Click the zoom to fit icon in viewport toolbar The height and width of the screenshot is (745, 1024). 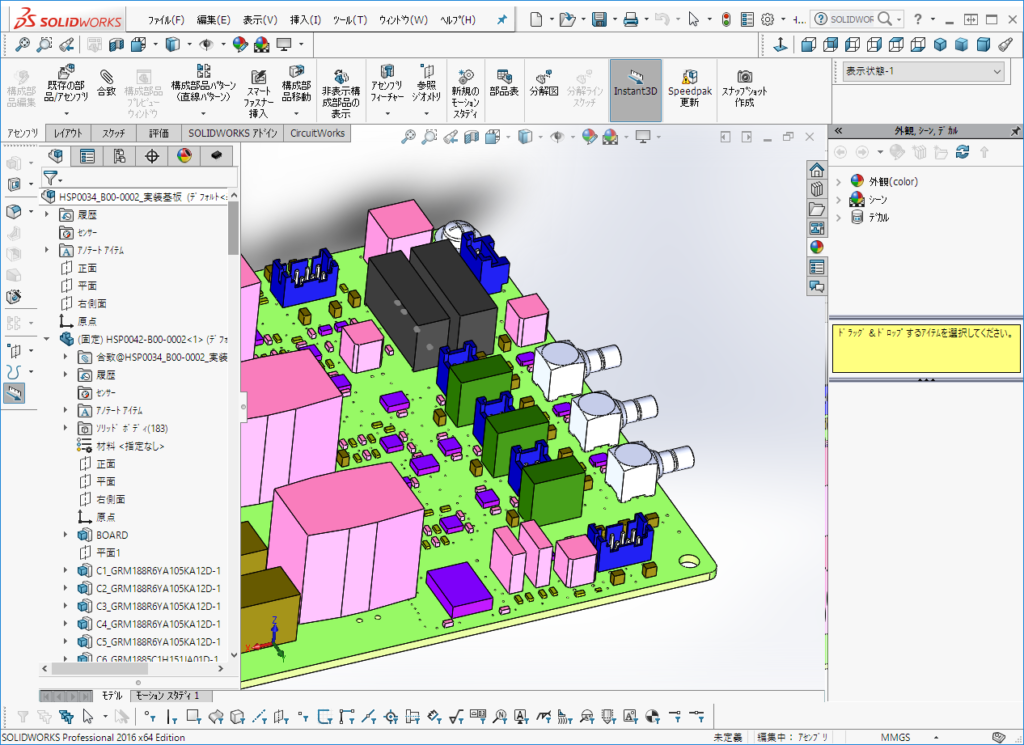pyautogui.click(x=408, y=136)
